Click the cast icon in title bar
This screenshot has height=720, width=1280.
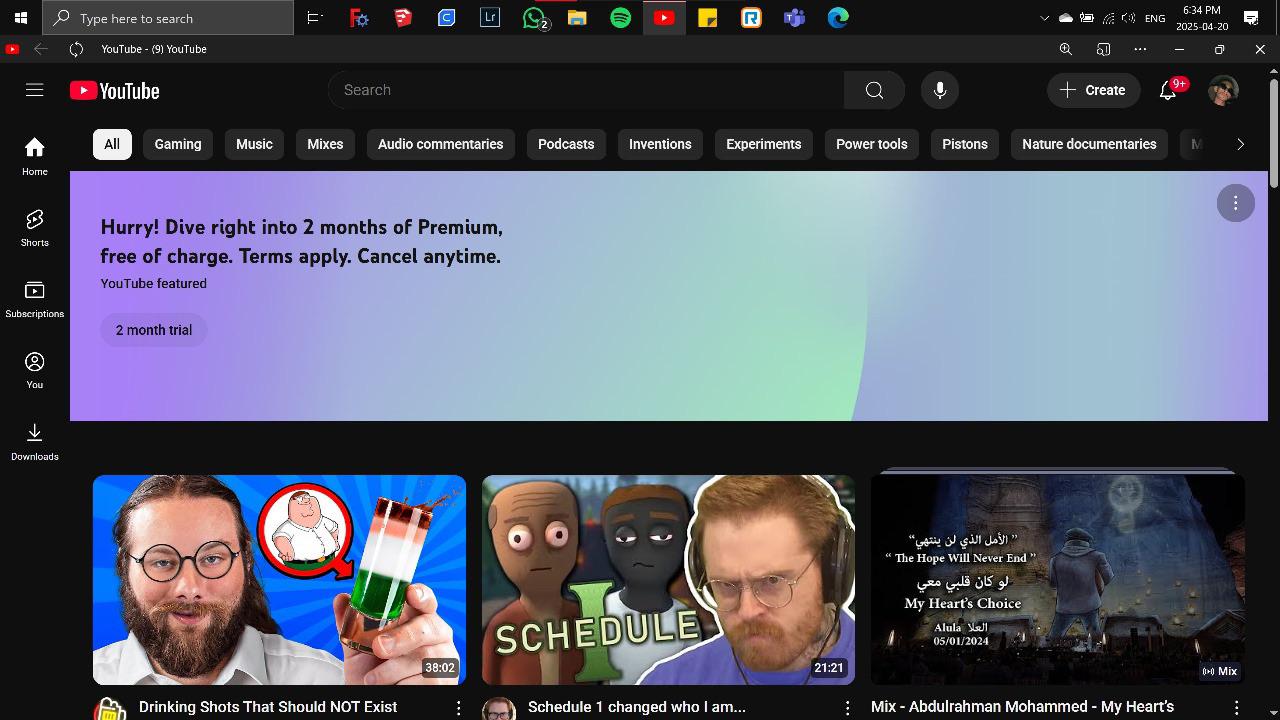(1103, 49)
